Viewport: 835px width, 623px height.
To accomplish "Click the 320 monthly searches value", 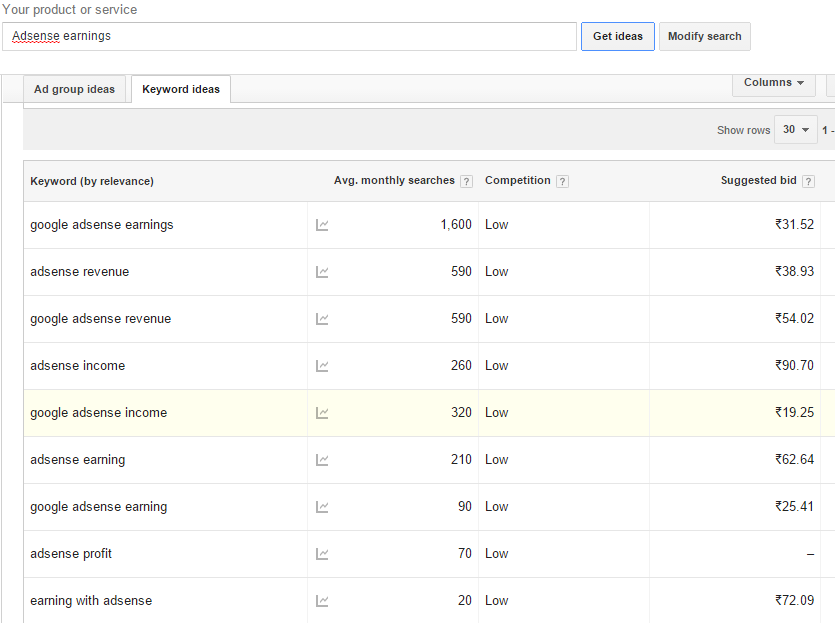I will (x=461, y=412).
